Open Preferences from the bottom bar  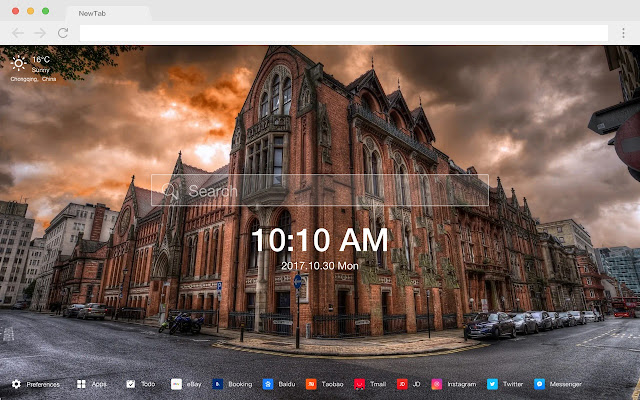coord(43,384)
